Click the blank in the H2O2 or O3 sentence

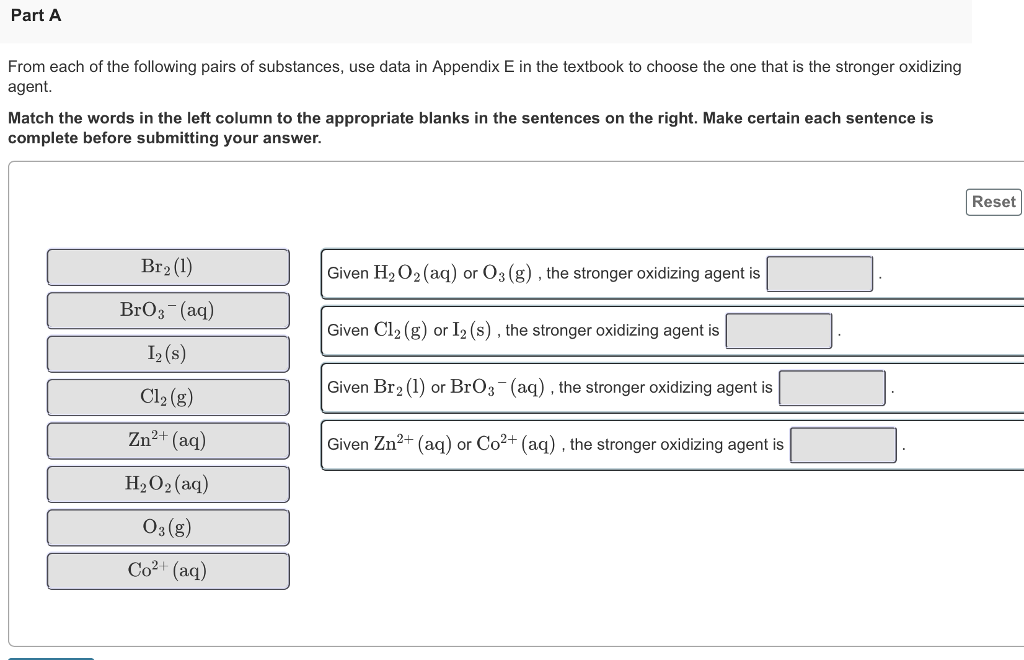point(820,273)
